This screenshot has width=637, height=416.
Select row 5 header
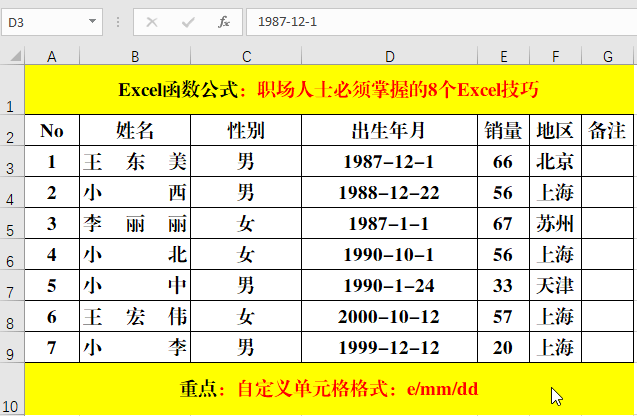[x=12, y=223]
